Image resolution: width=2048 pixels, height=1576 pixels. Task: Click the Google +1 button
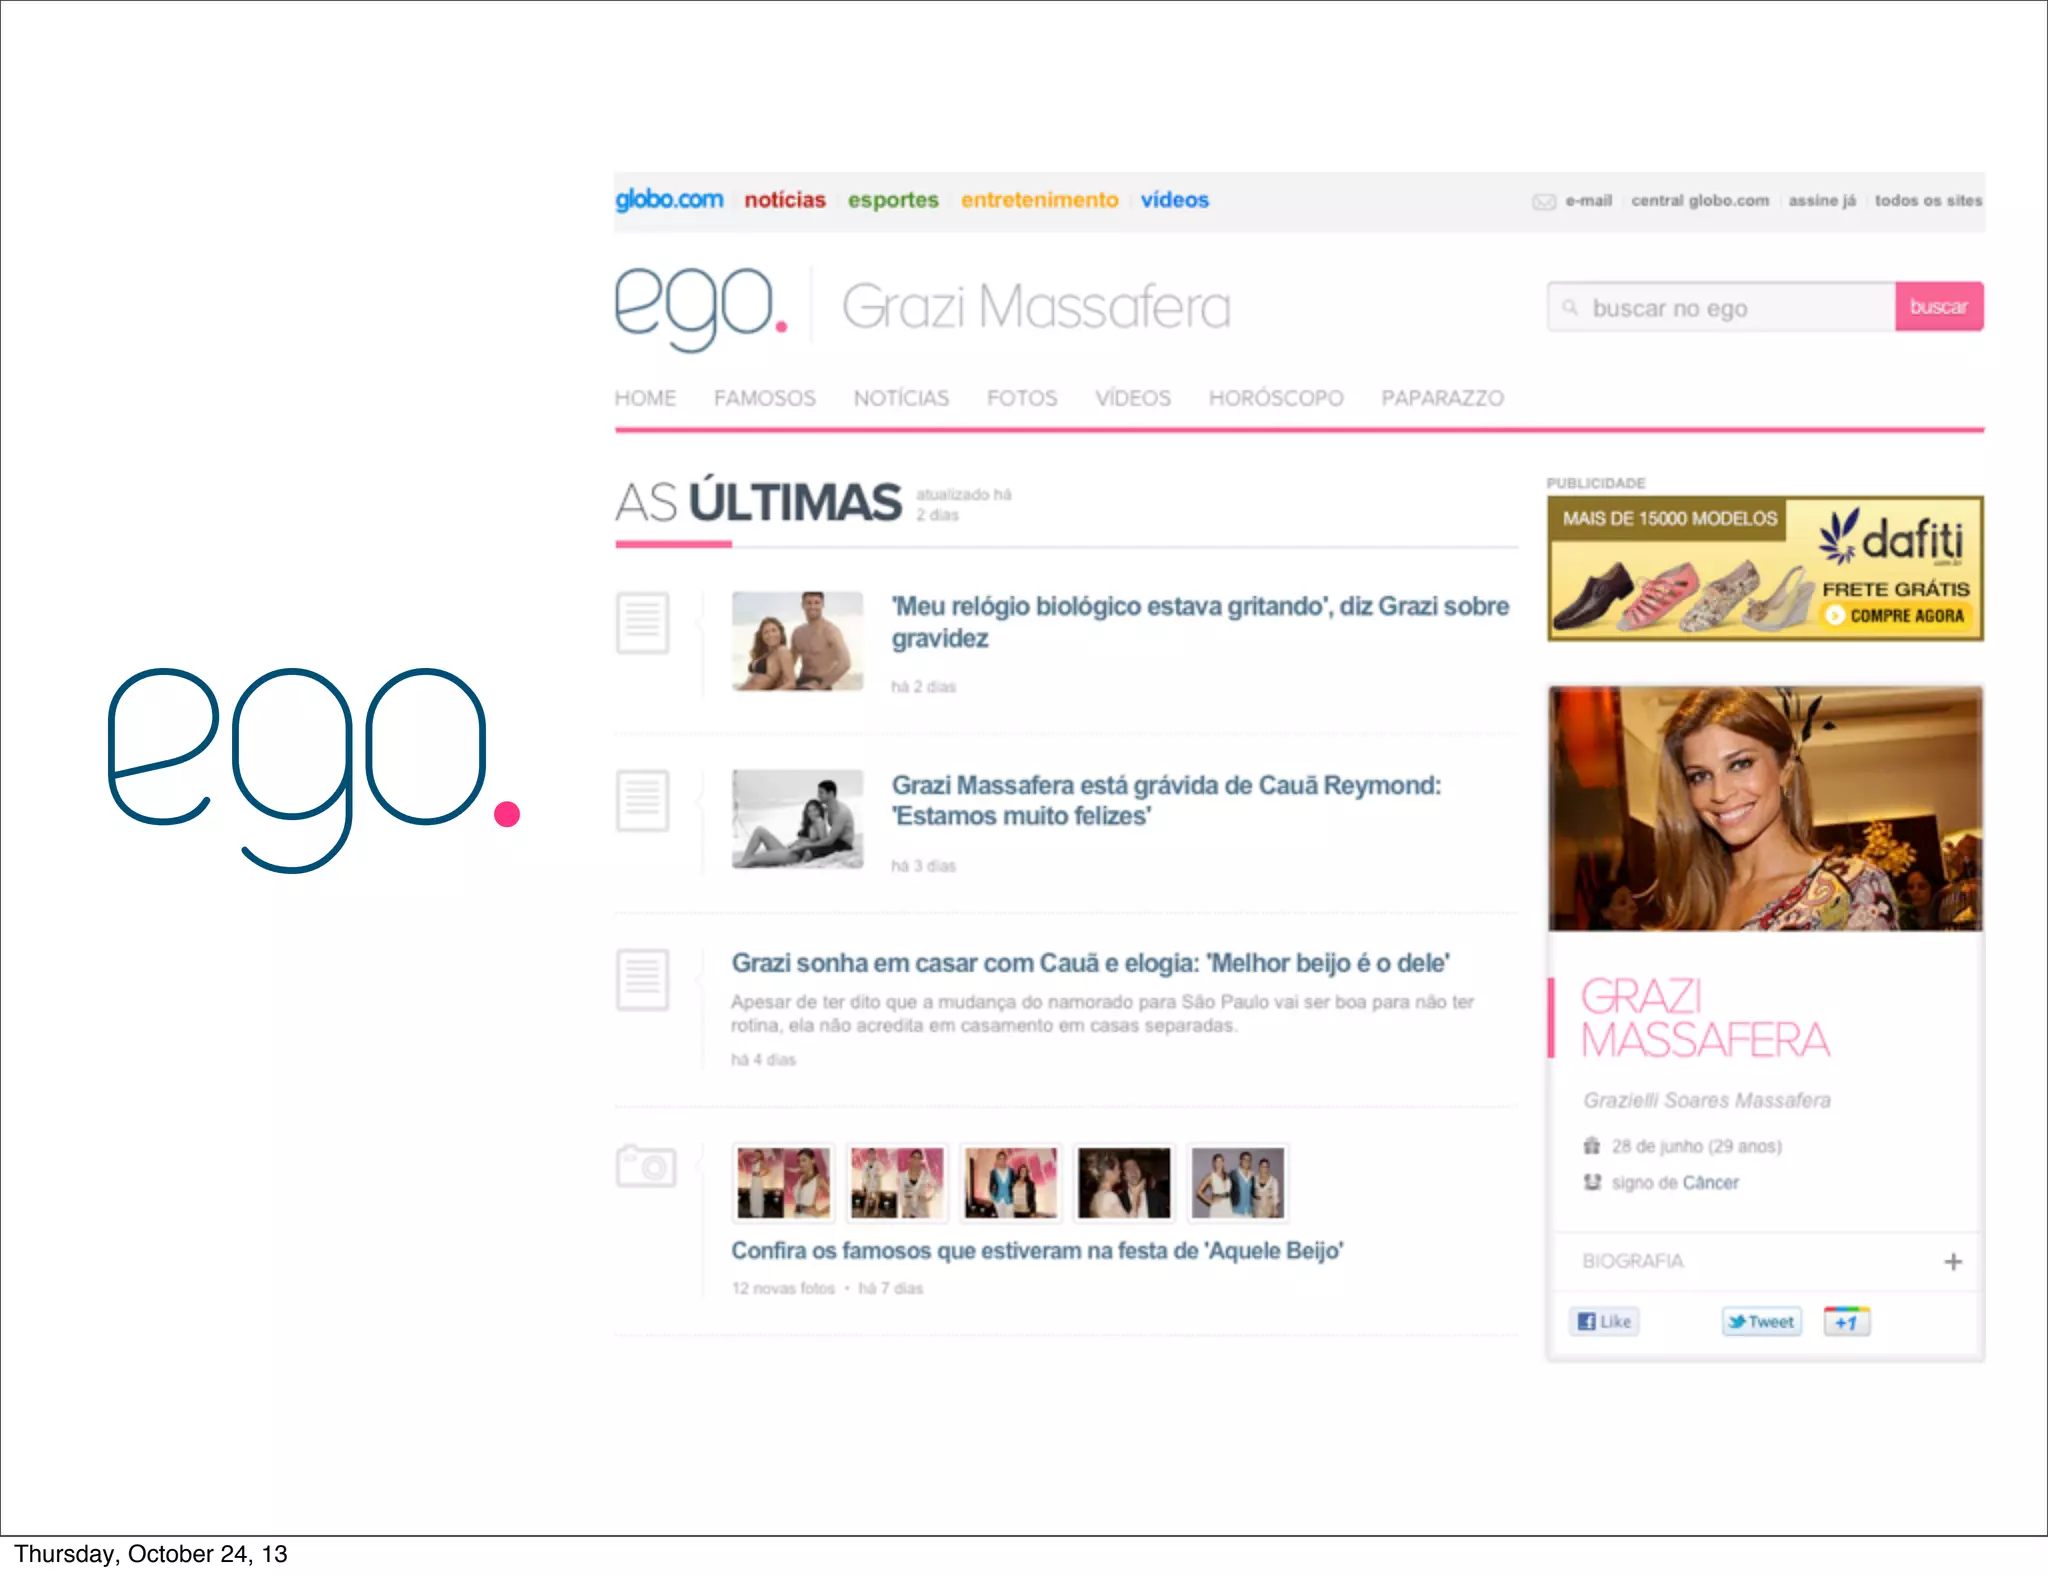(1846, 1321)
